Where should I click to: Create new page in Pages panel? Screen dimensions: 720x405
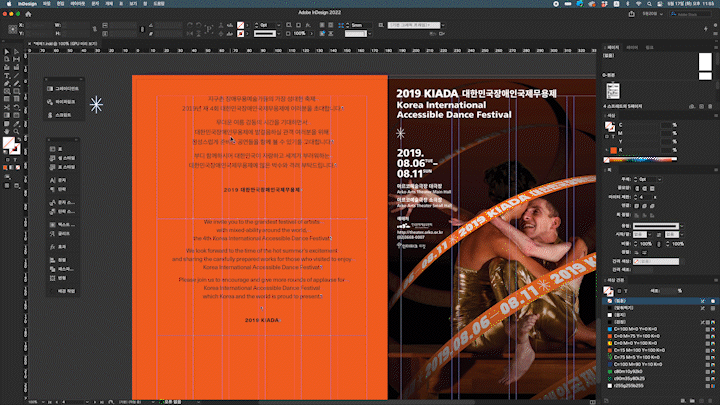click(701, 106)
